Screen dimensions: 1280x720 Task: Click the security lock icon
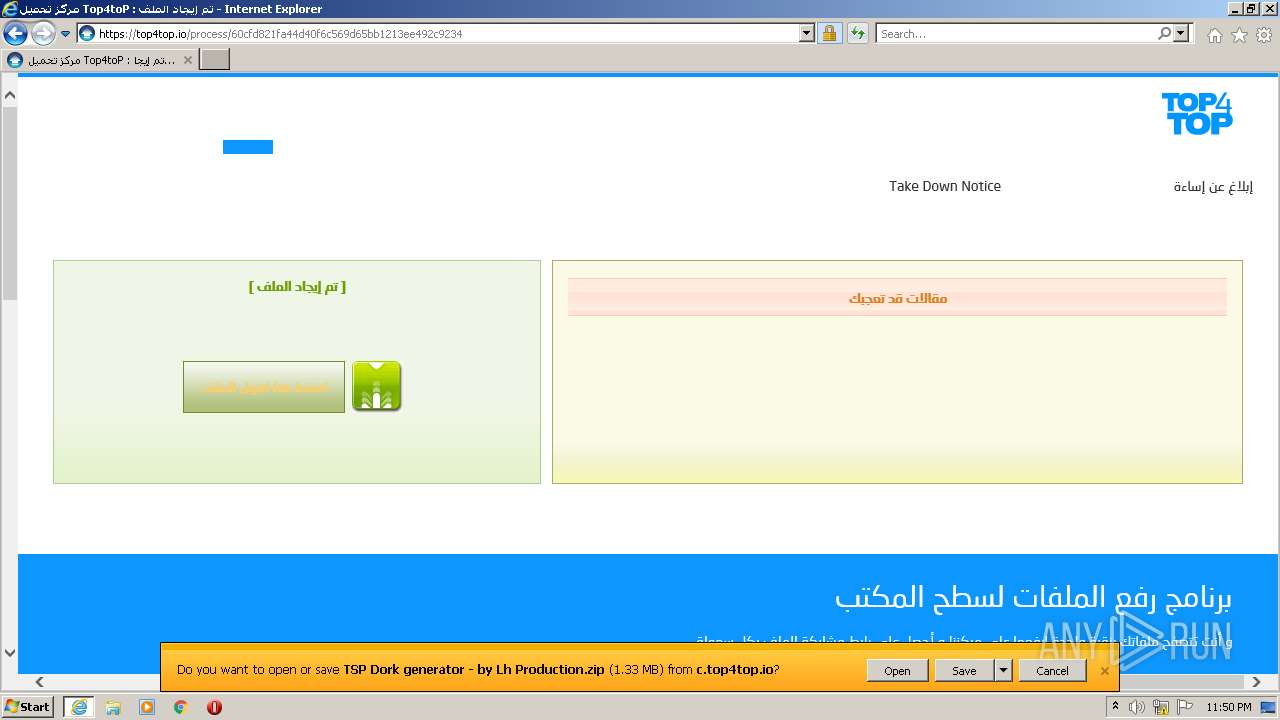(829, 33)
